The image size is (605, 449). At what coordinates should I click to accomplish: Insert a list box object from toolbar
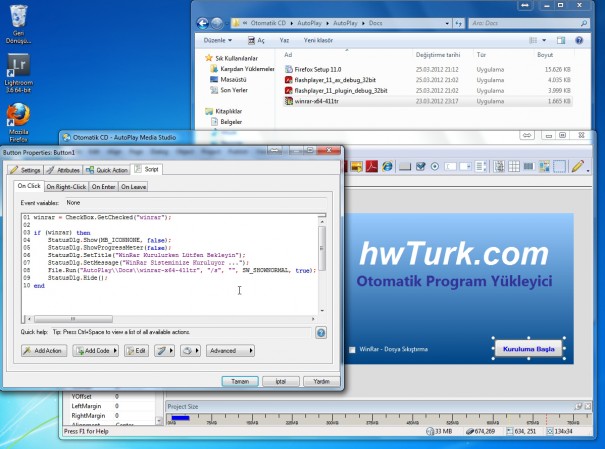481,167
